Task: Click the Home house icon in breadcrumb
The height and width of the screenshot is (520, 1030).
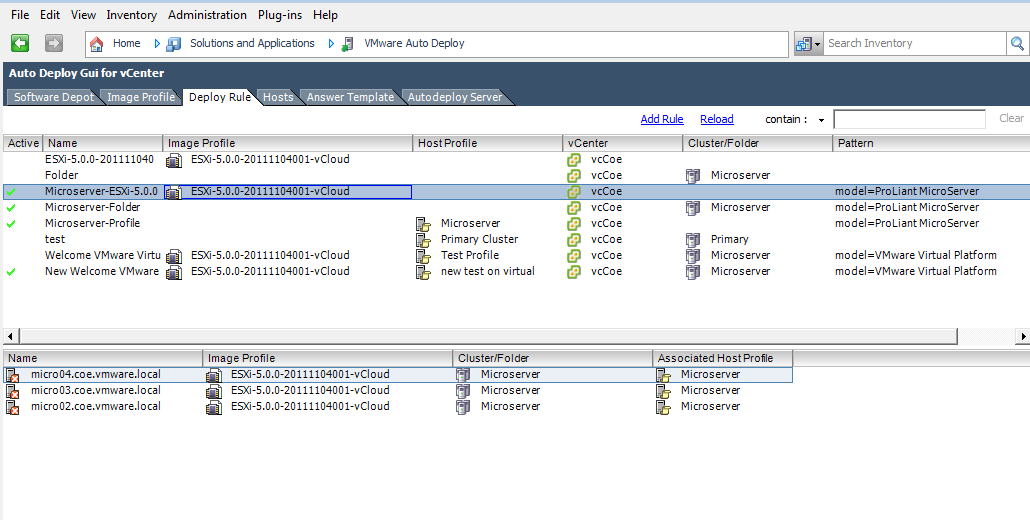Action: click(97, 44)
